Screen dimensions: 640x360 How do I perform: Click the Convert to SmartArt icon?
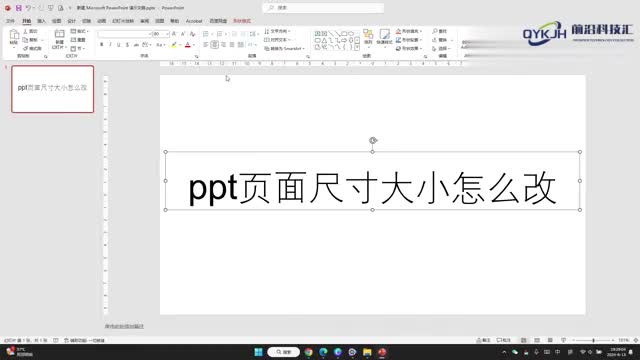267,49
